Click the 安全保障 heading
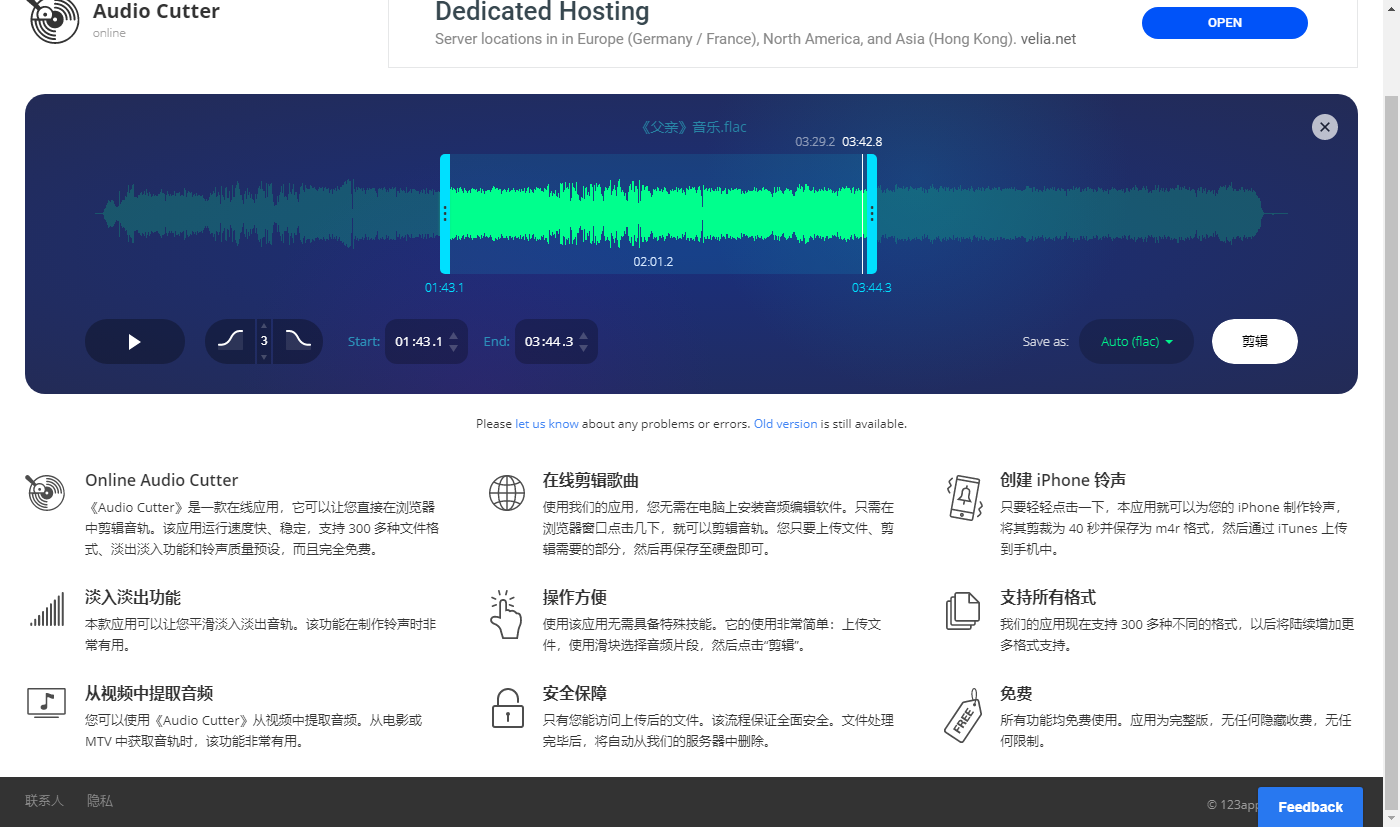The width and height of the screenshot is (1400, 827). [x=575, y=694]
